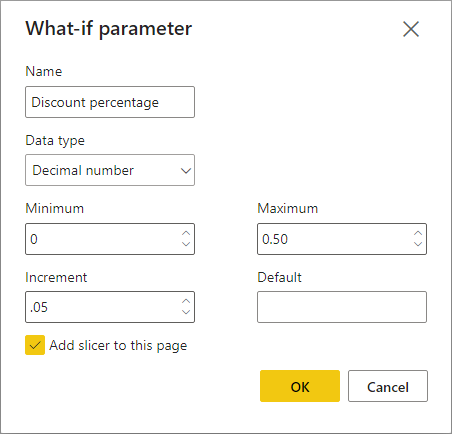Click the Data type dropdown chevron arrow

click(186, 171)
